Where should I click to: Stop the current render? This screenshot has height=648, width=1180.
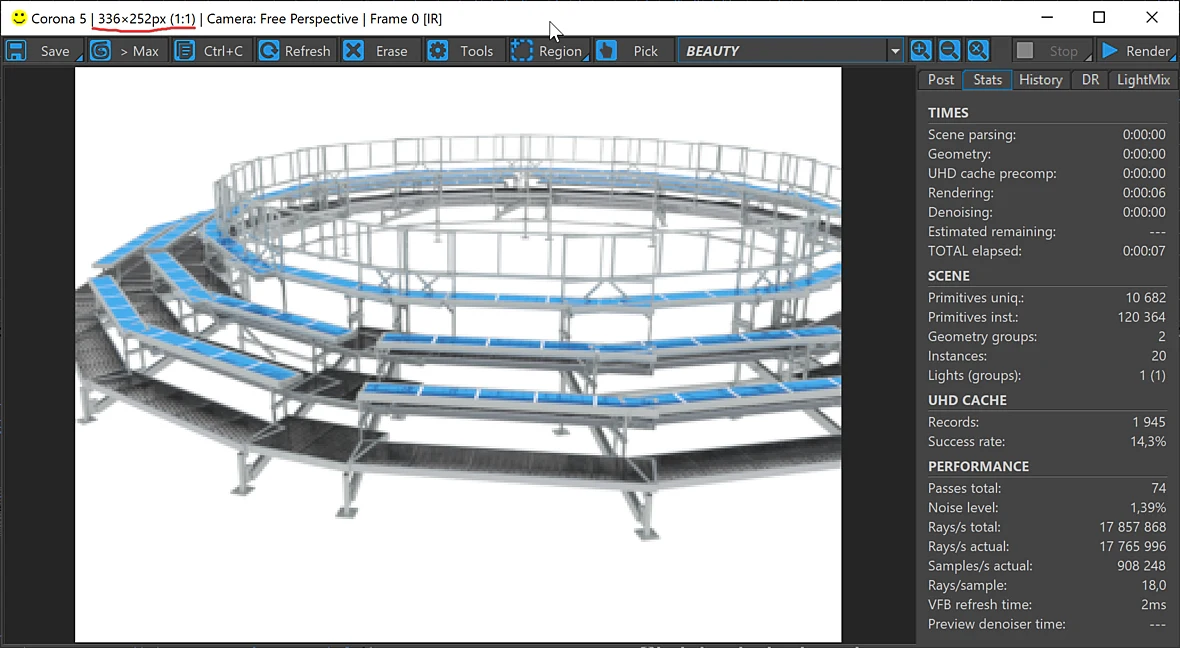coord(1052,50)
